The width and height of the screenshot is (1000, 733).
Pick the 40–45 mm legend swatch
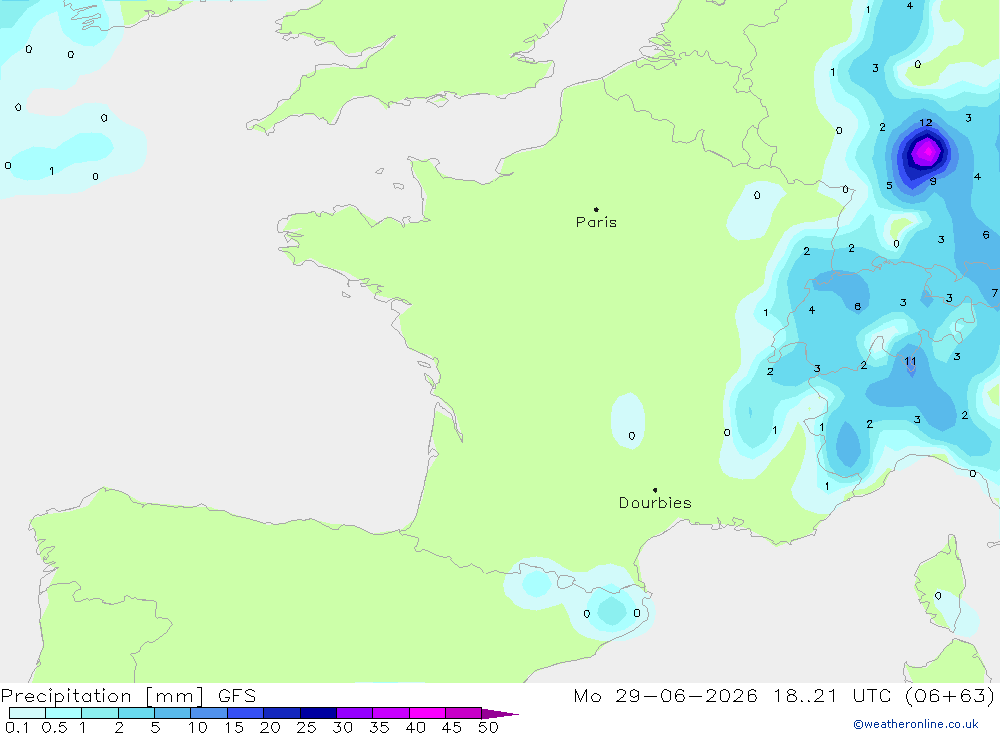[x=427, y=713]
